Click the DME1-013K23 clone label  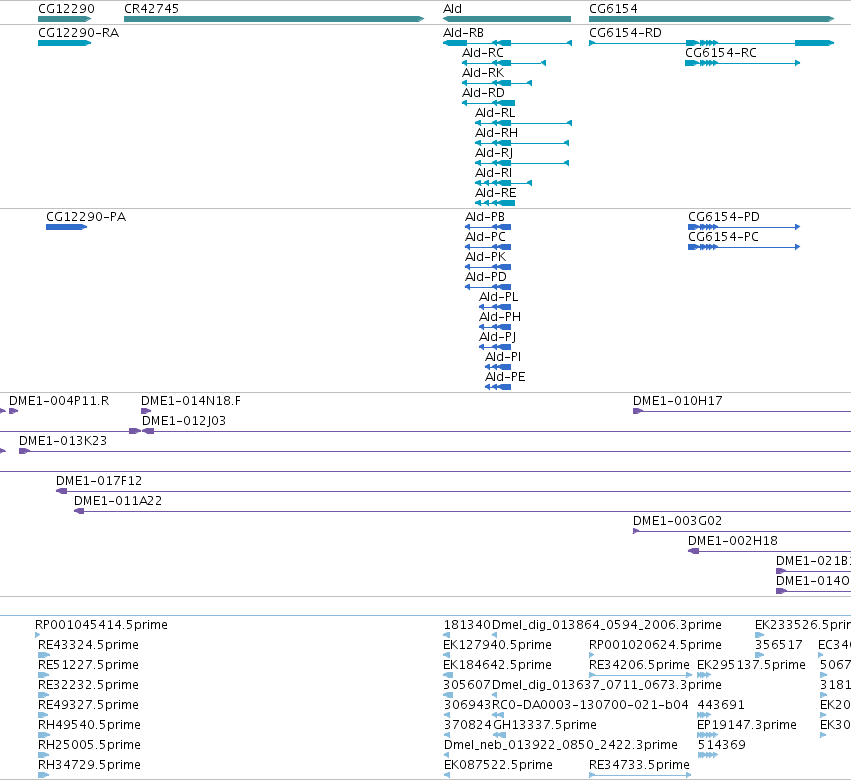(63, 441)
